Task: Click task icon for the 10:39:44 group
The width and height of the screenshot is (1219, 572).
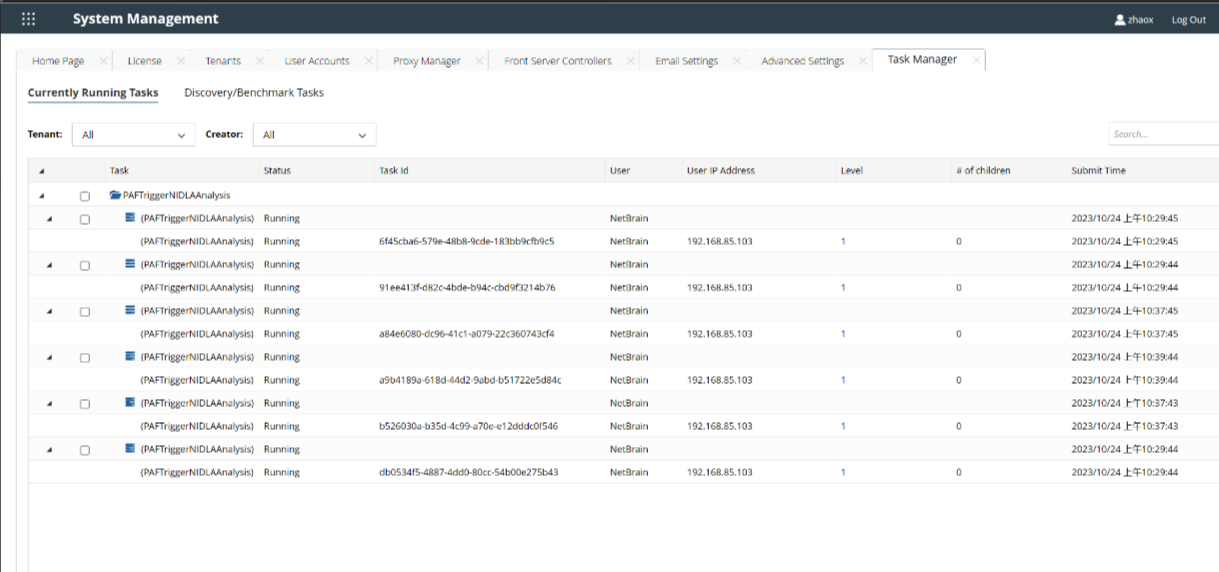Action: tap(129, 356)
